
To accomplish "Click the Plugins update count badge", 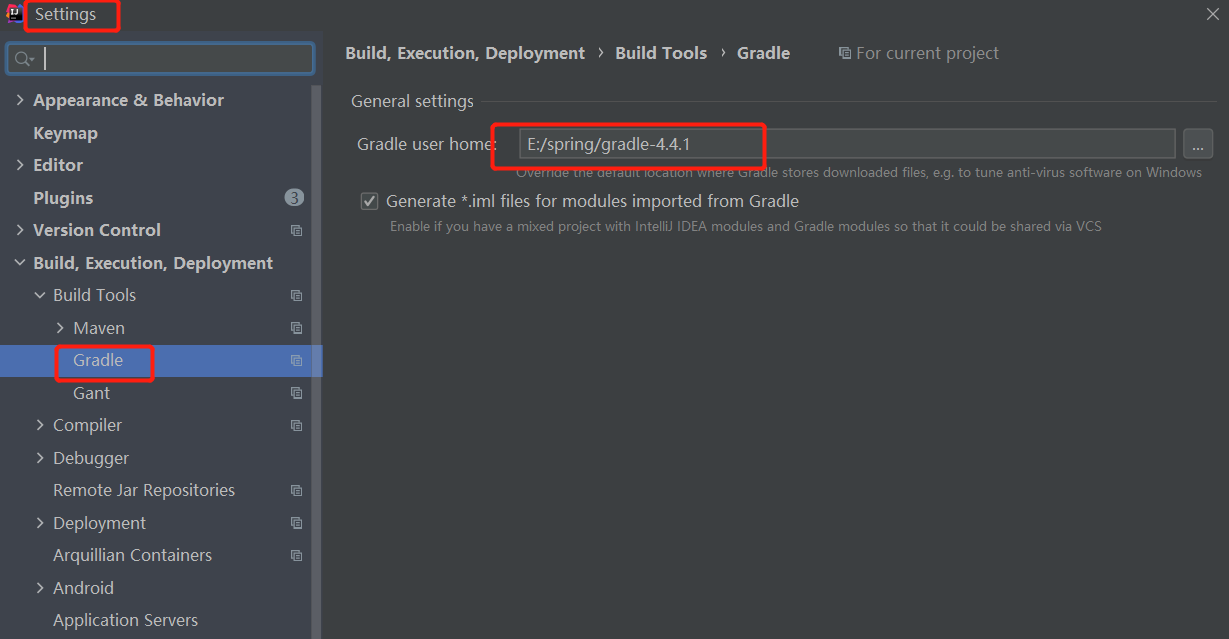I will pos(294,198).
